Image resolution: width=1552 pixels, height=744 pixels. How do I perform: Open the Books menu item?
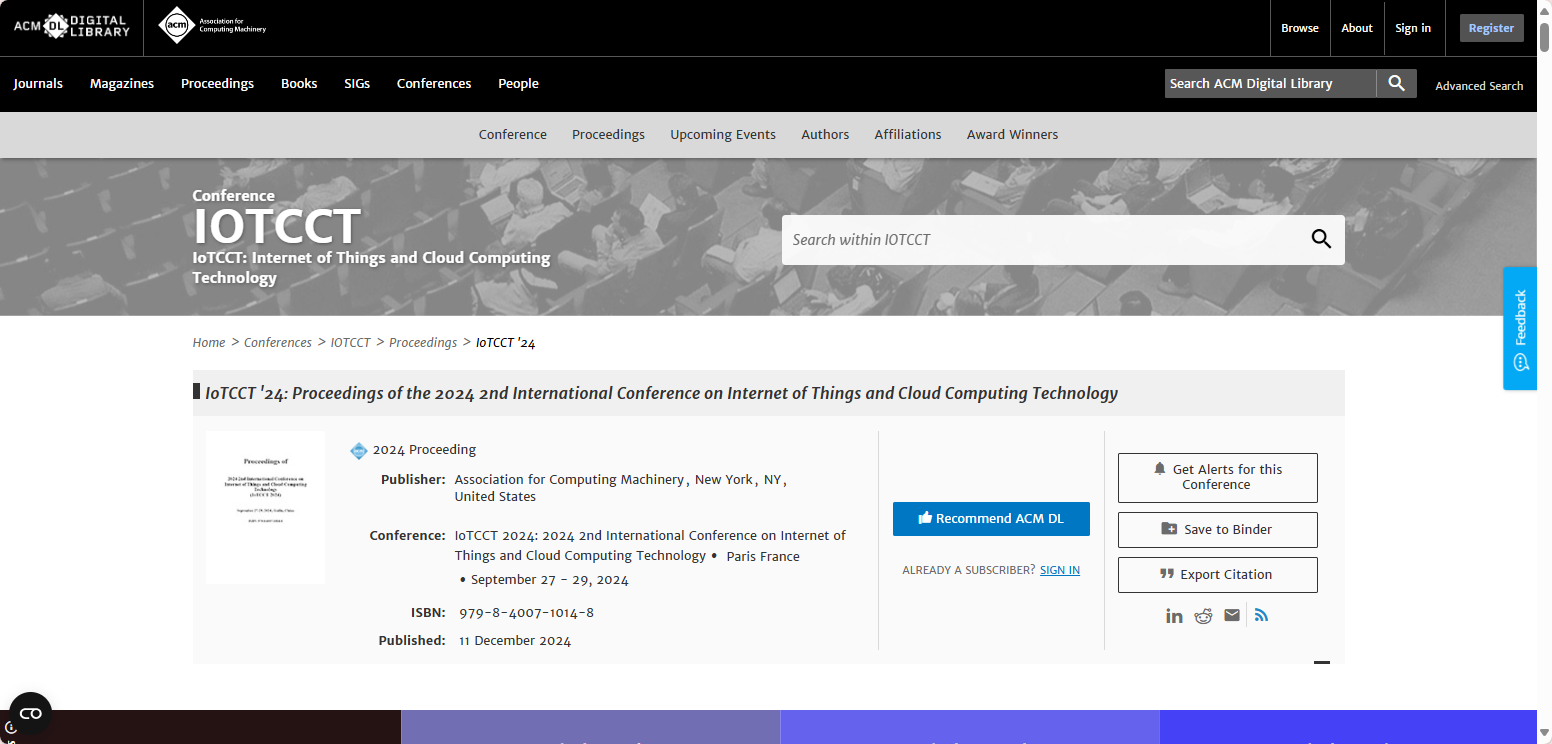tap(299, 84)
